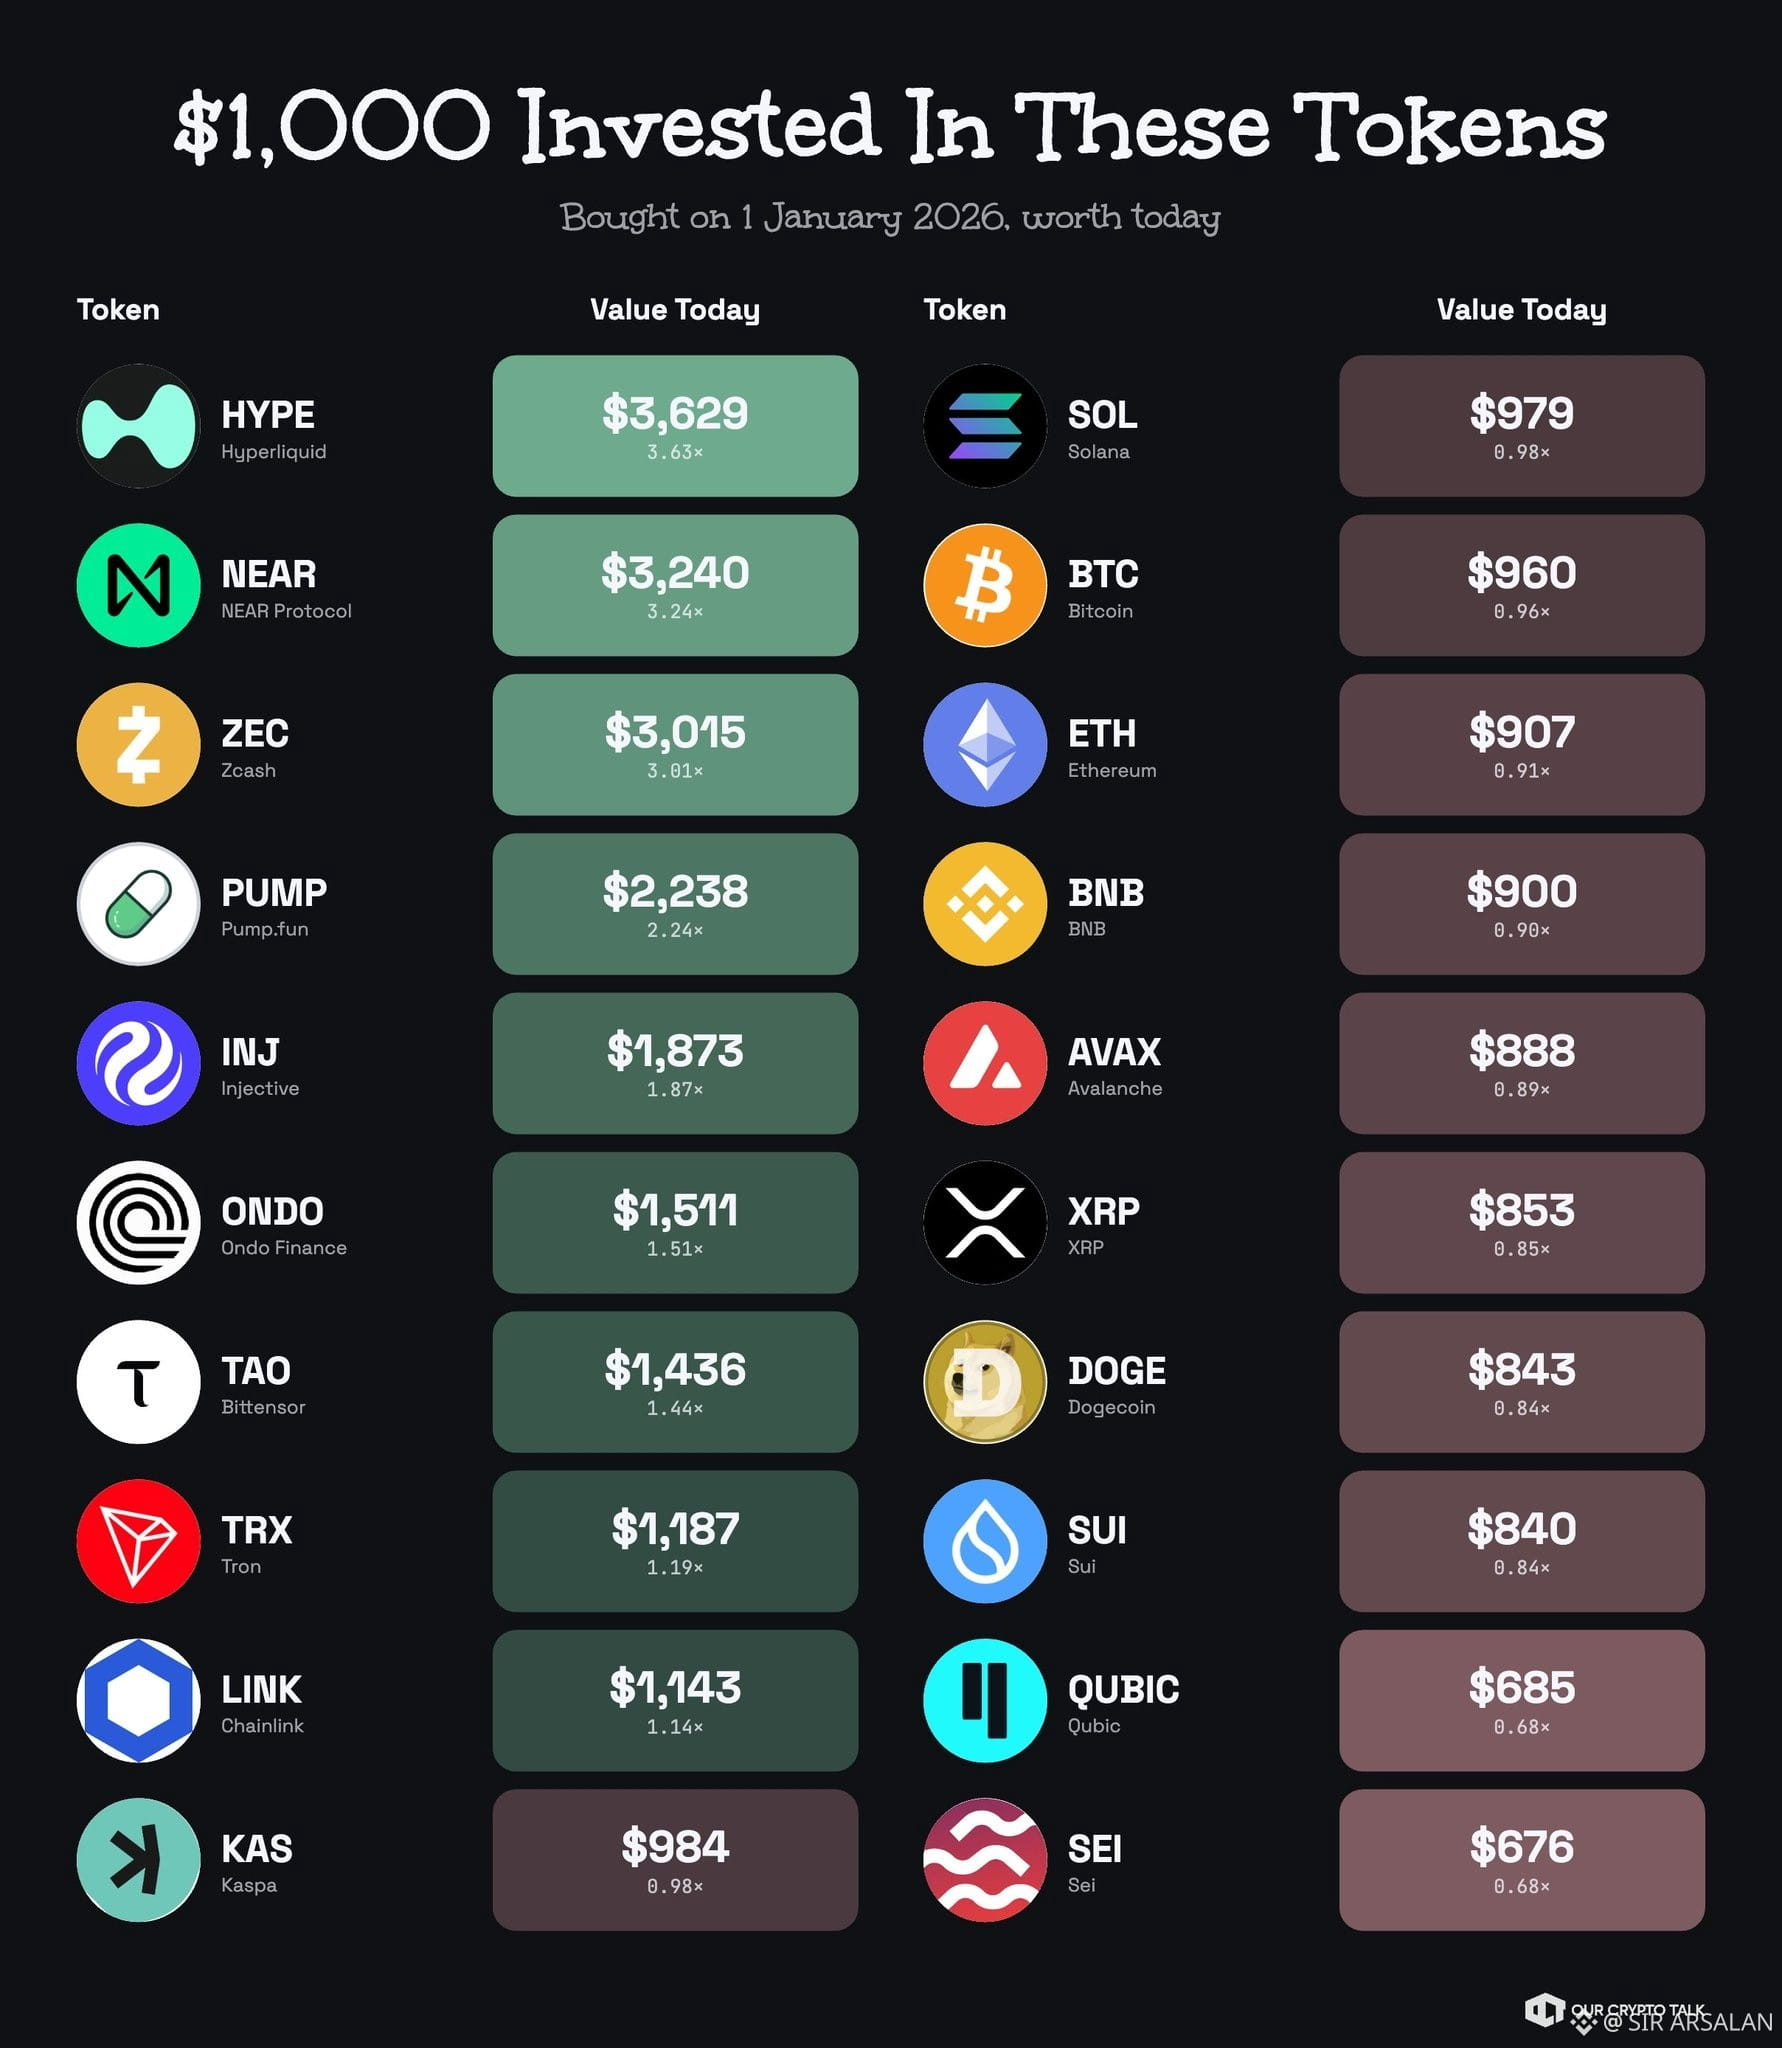This screenshot has height=2048, width=1782.
Task: Click the right Token column header
Action: pos(965,310)
